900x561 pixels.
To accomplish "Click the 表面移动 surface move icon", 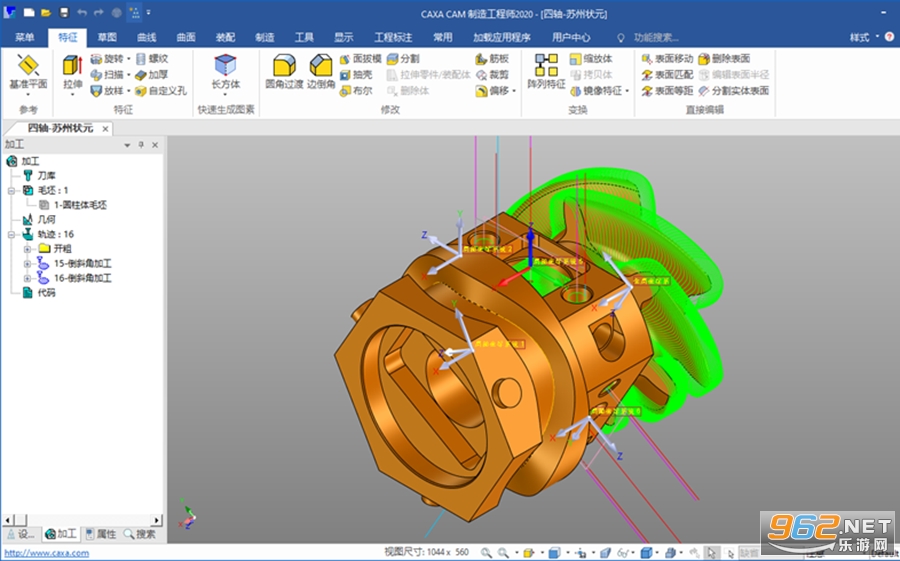I will point(668,59).
